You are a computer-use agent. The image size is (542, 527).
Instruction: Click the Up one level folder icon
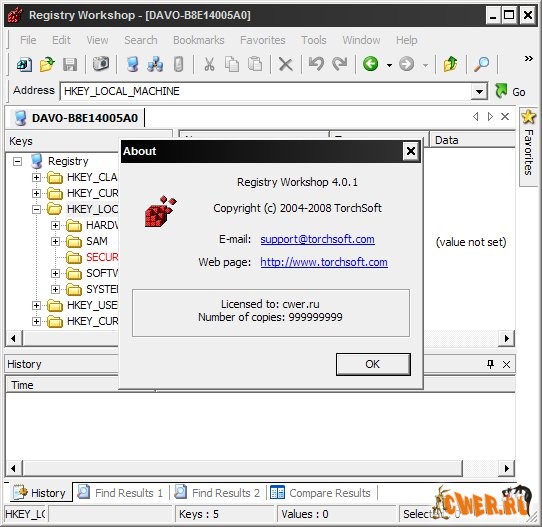pyautogui.click(x=450, y=64)
